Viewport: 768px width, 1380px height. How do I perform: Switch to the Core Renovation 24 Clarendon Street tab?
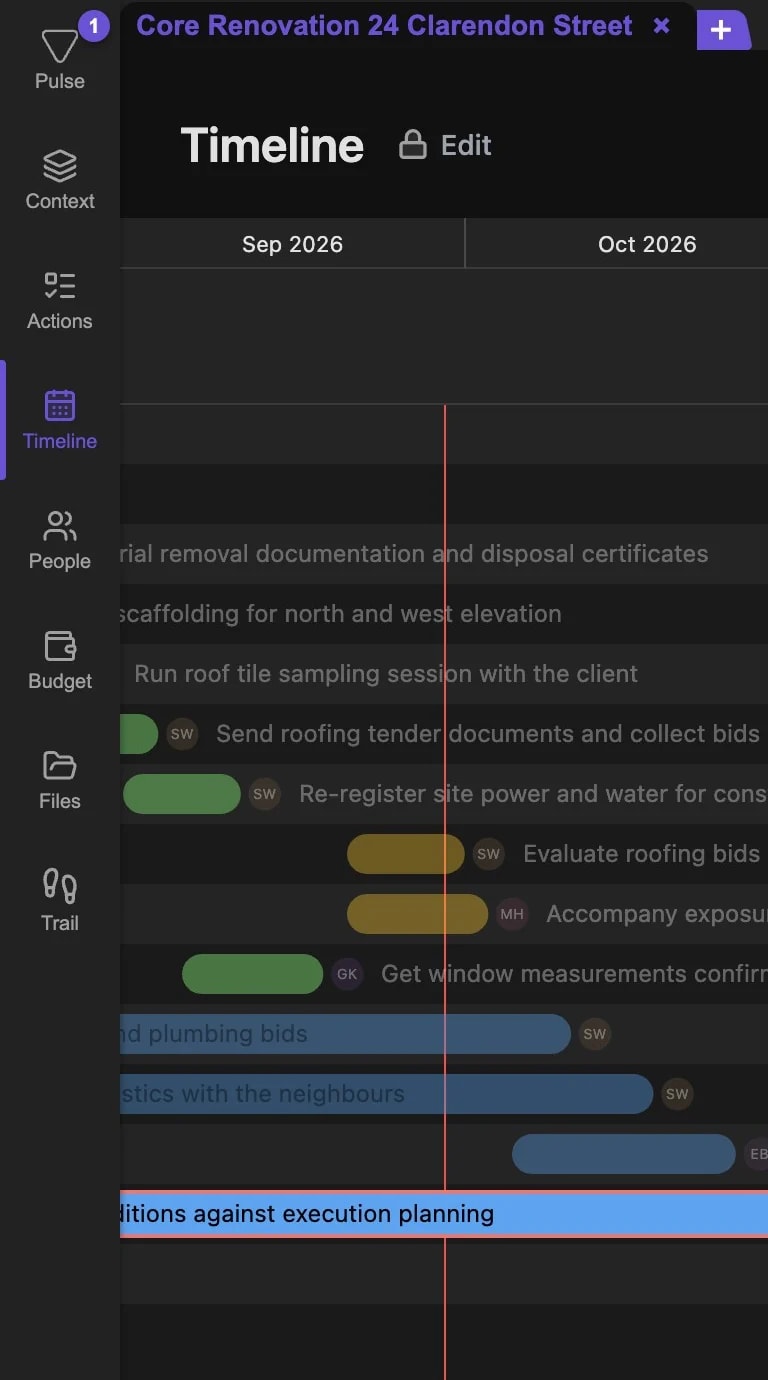coord(384,26)
